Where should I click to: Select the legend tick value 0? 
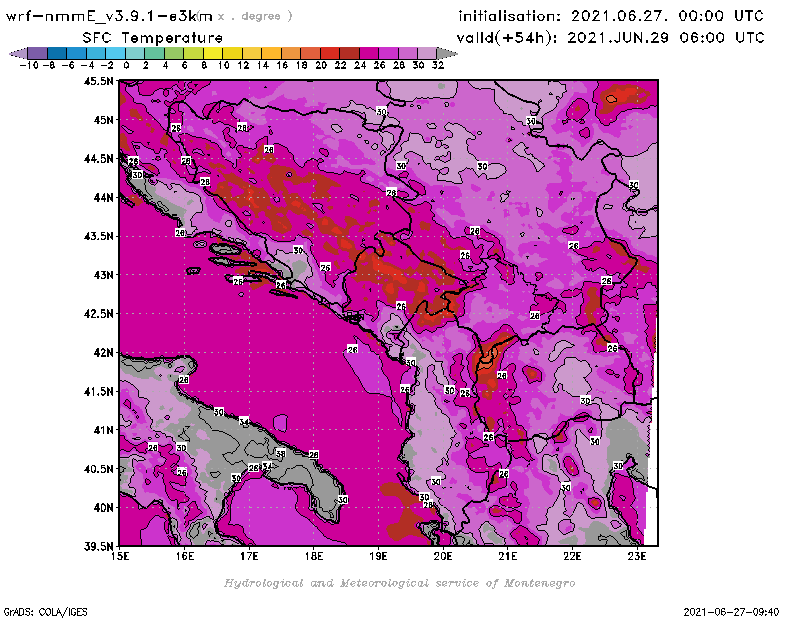point(126,65)
